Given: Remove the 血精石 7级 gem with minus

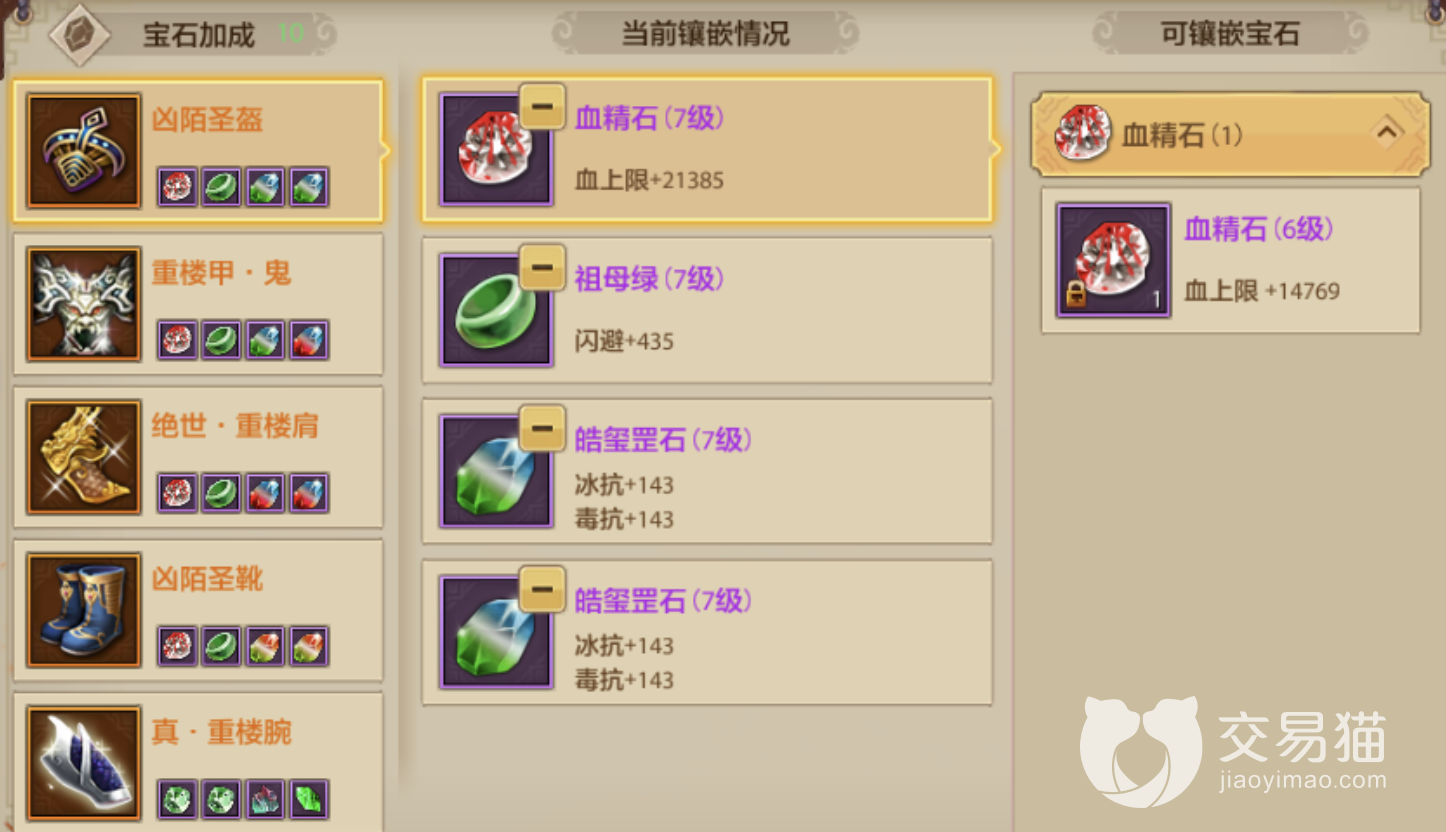Looking at the screenshot, I should 542,106.
